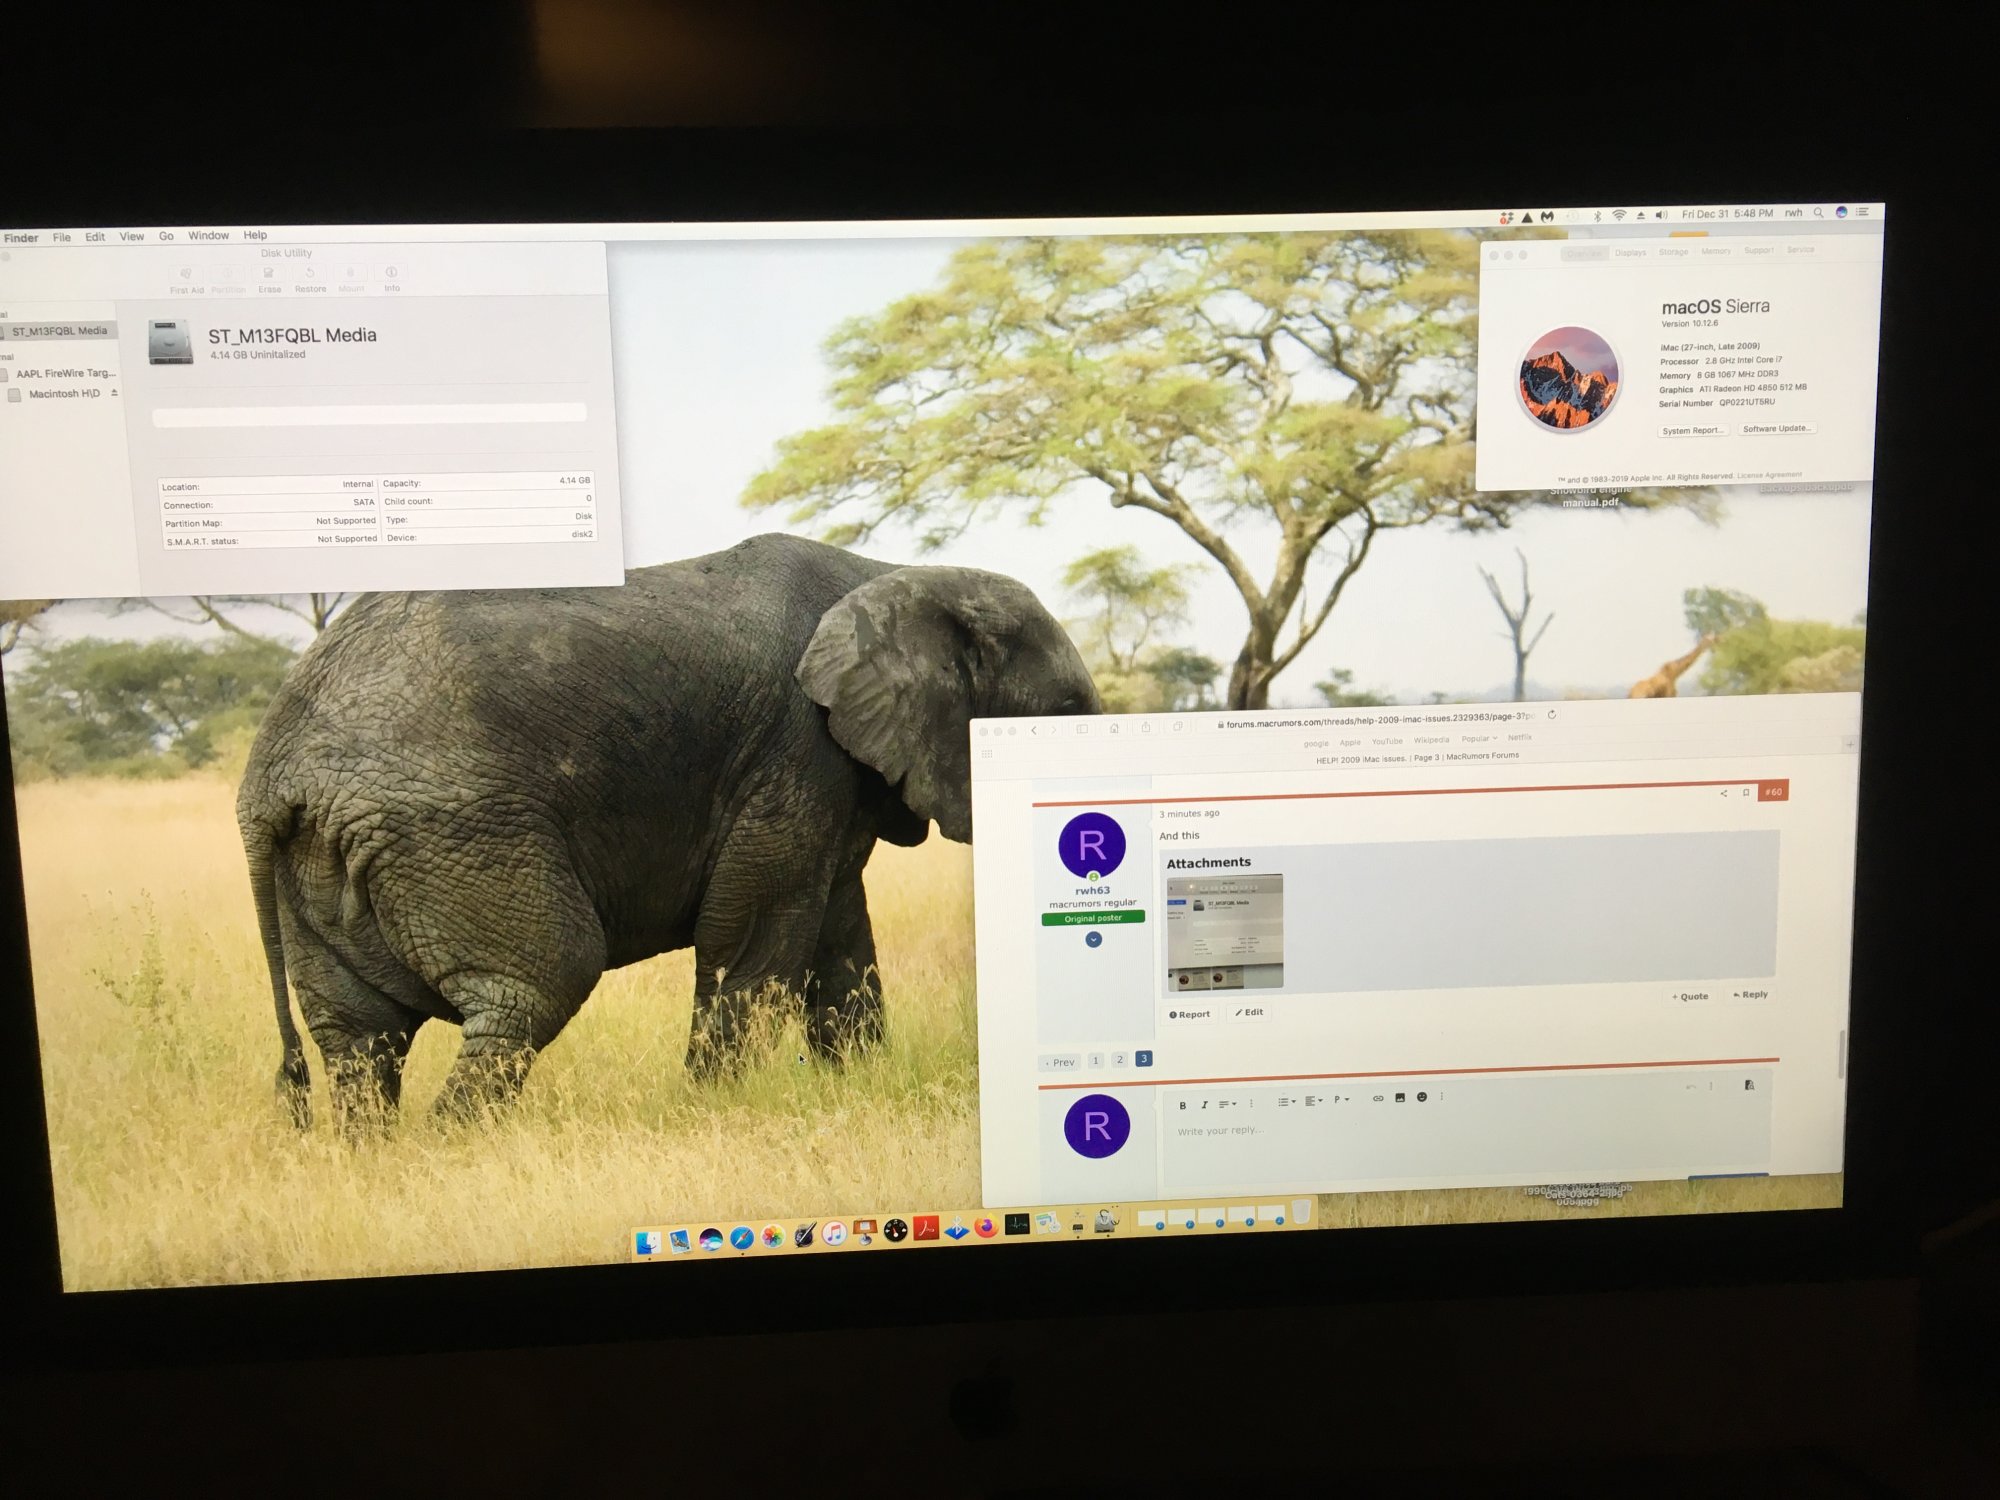
Task: Click the System Report button
Action: [1692, 431]
